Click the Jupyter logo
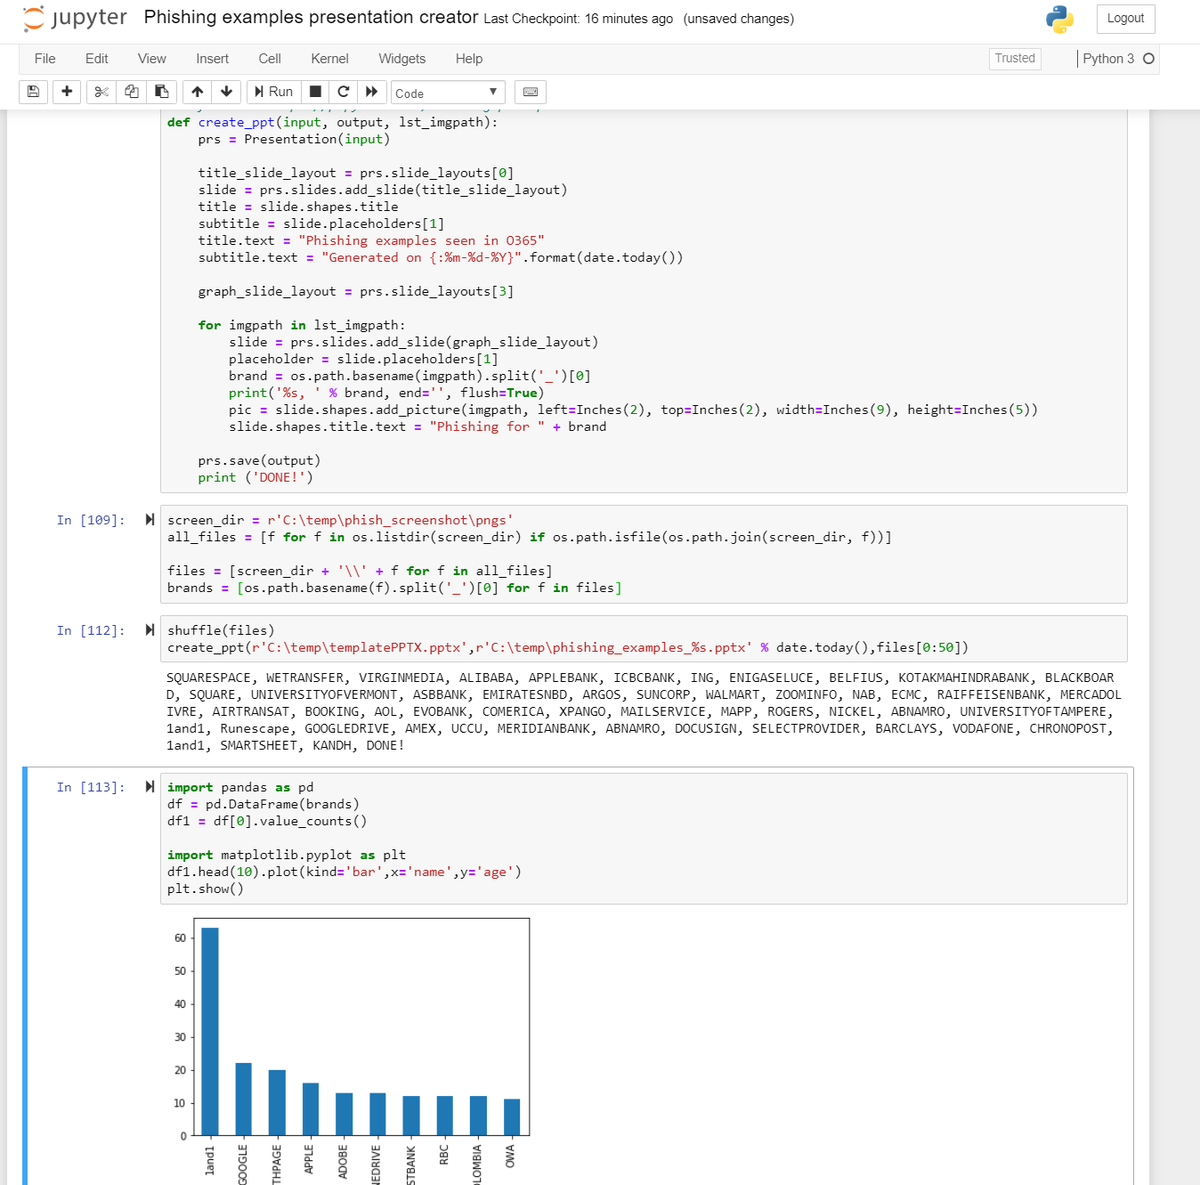The height and width of the screenshot is (1185, 1200). [x=75, y=18]
